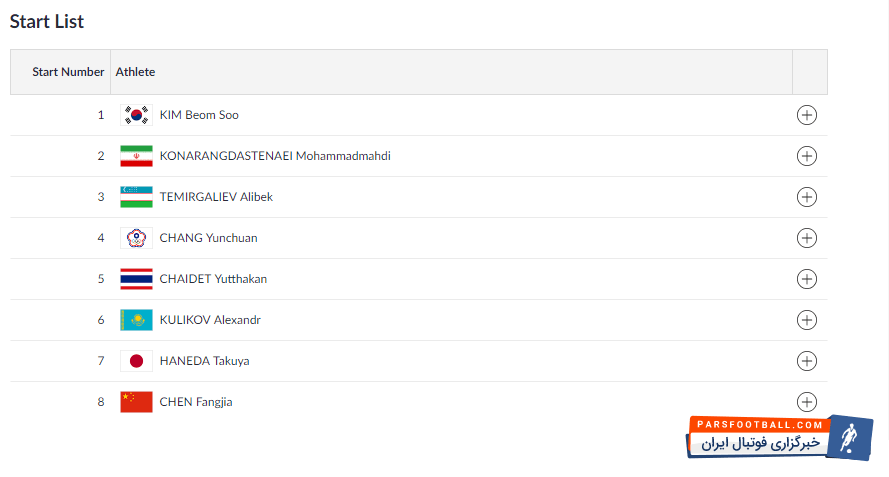Click the Iran flag beside KONARANGDASTENAEI

coord(136,156)
